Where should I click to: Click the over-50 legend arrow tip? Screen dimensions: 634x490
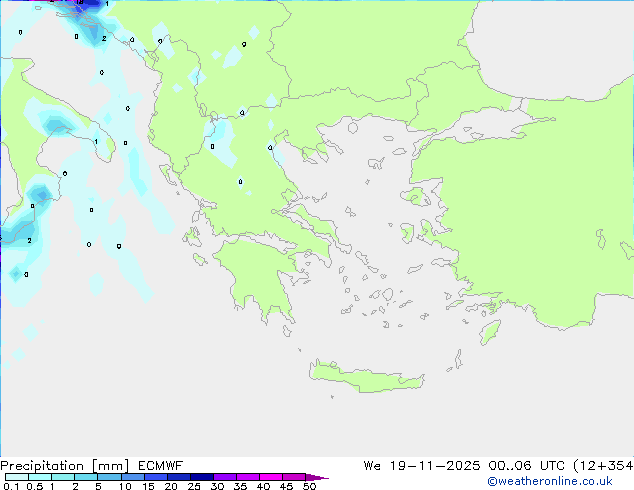pos(317,477)
